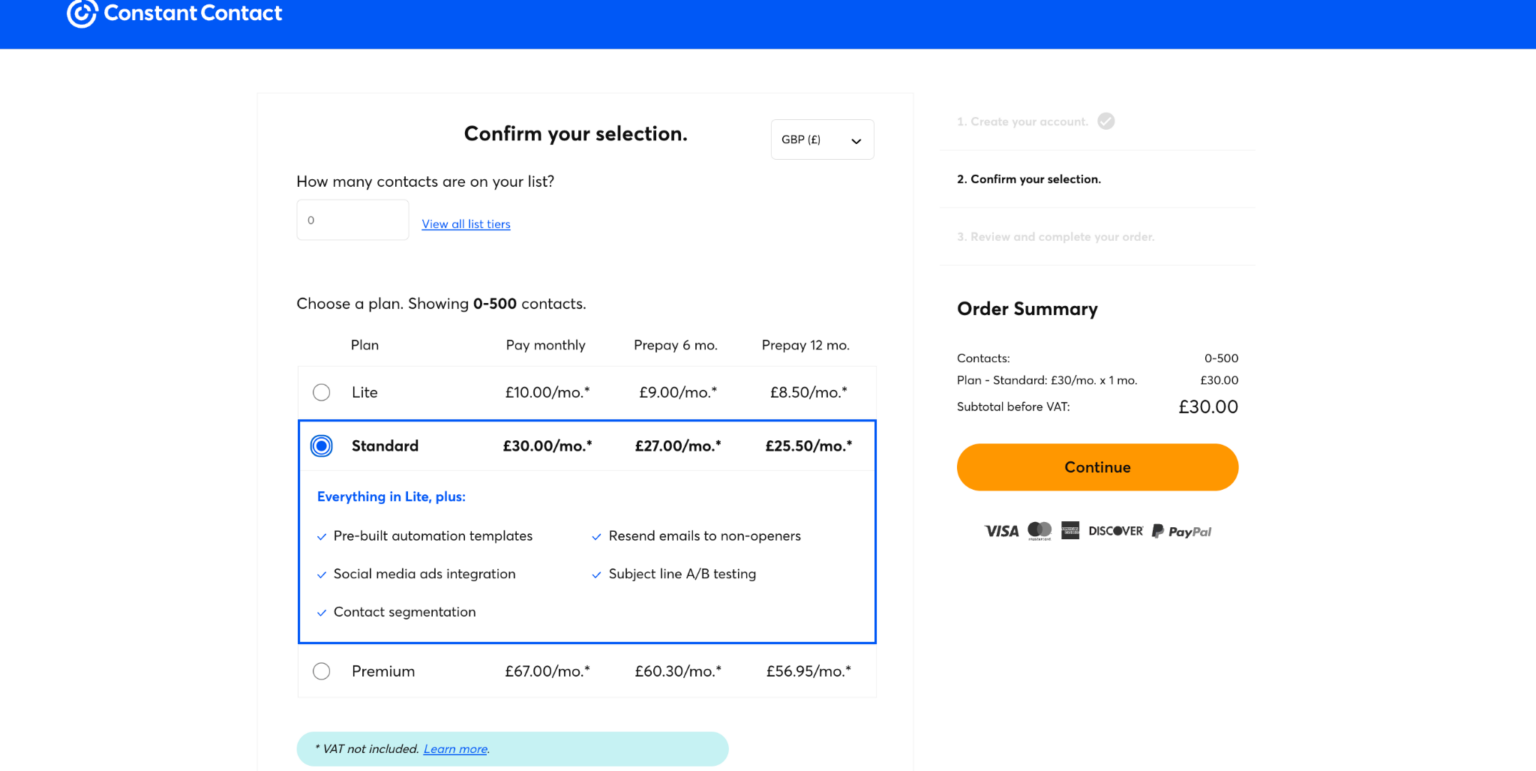Viewport: 1536px width, 771px height.
Task: Select step 2 Confirm your selection
Action: pyautogui.click(x=1029, y=179)
